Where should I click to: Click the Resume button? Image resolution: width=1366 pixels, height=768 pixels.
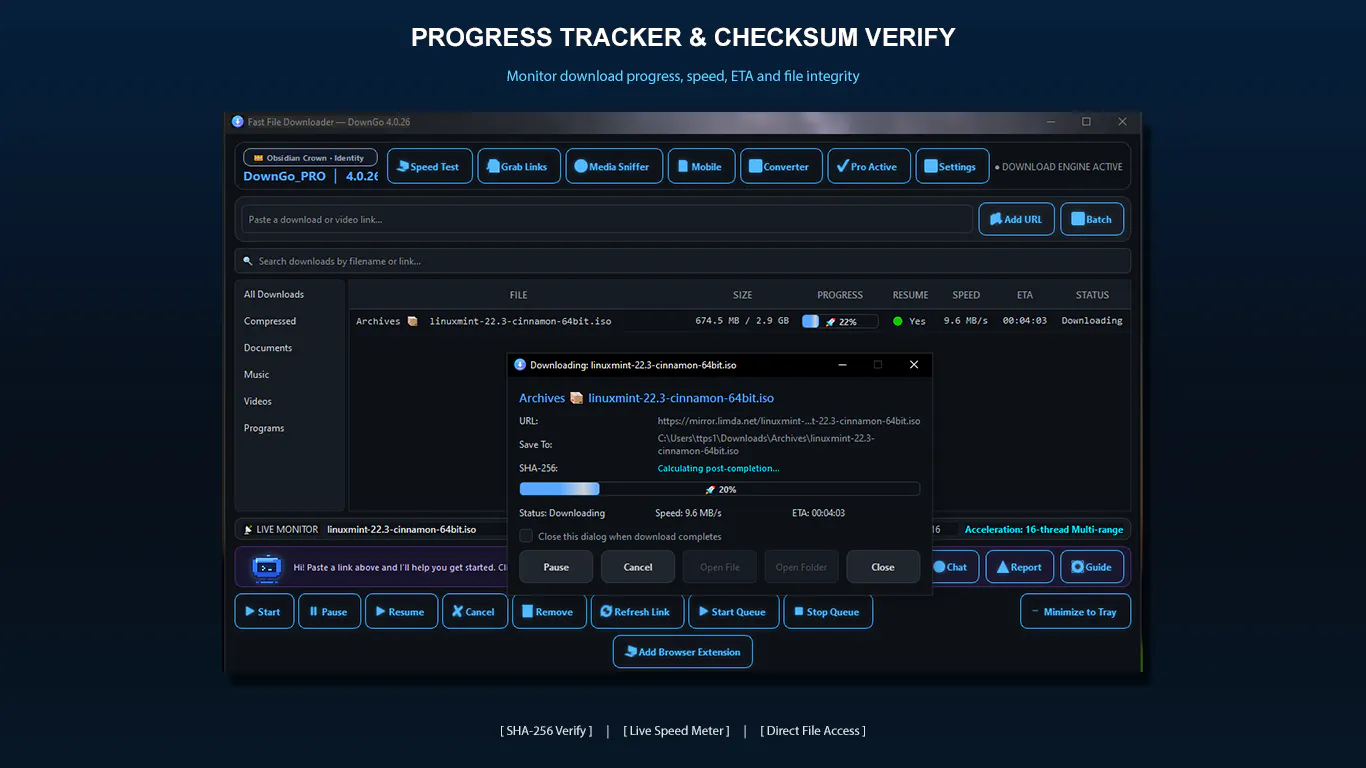401,612
